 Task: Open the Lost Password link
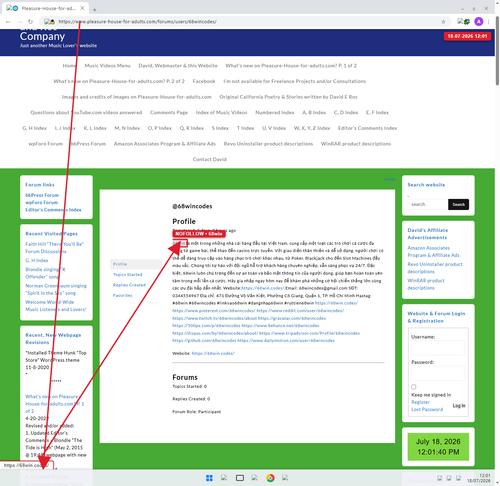(x=427, y=409)
